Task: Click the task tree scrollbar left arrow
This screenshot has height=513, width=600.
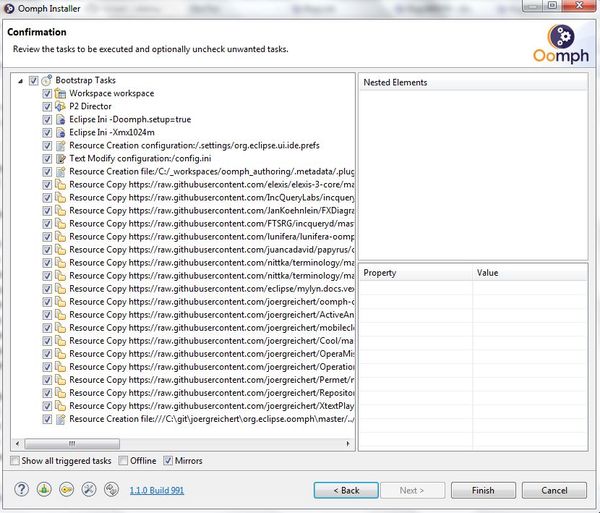Action: click(17, 444)
